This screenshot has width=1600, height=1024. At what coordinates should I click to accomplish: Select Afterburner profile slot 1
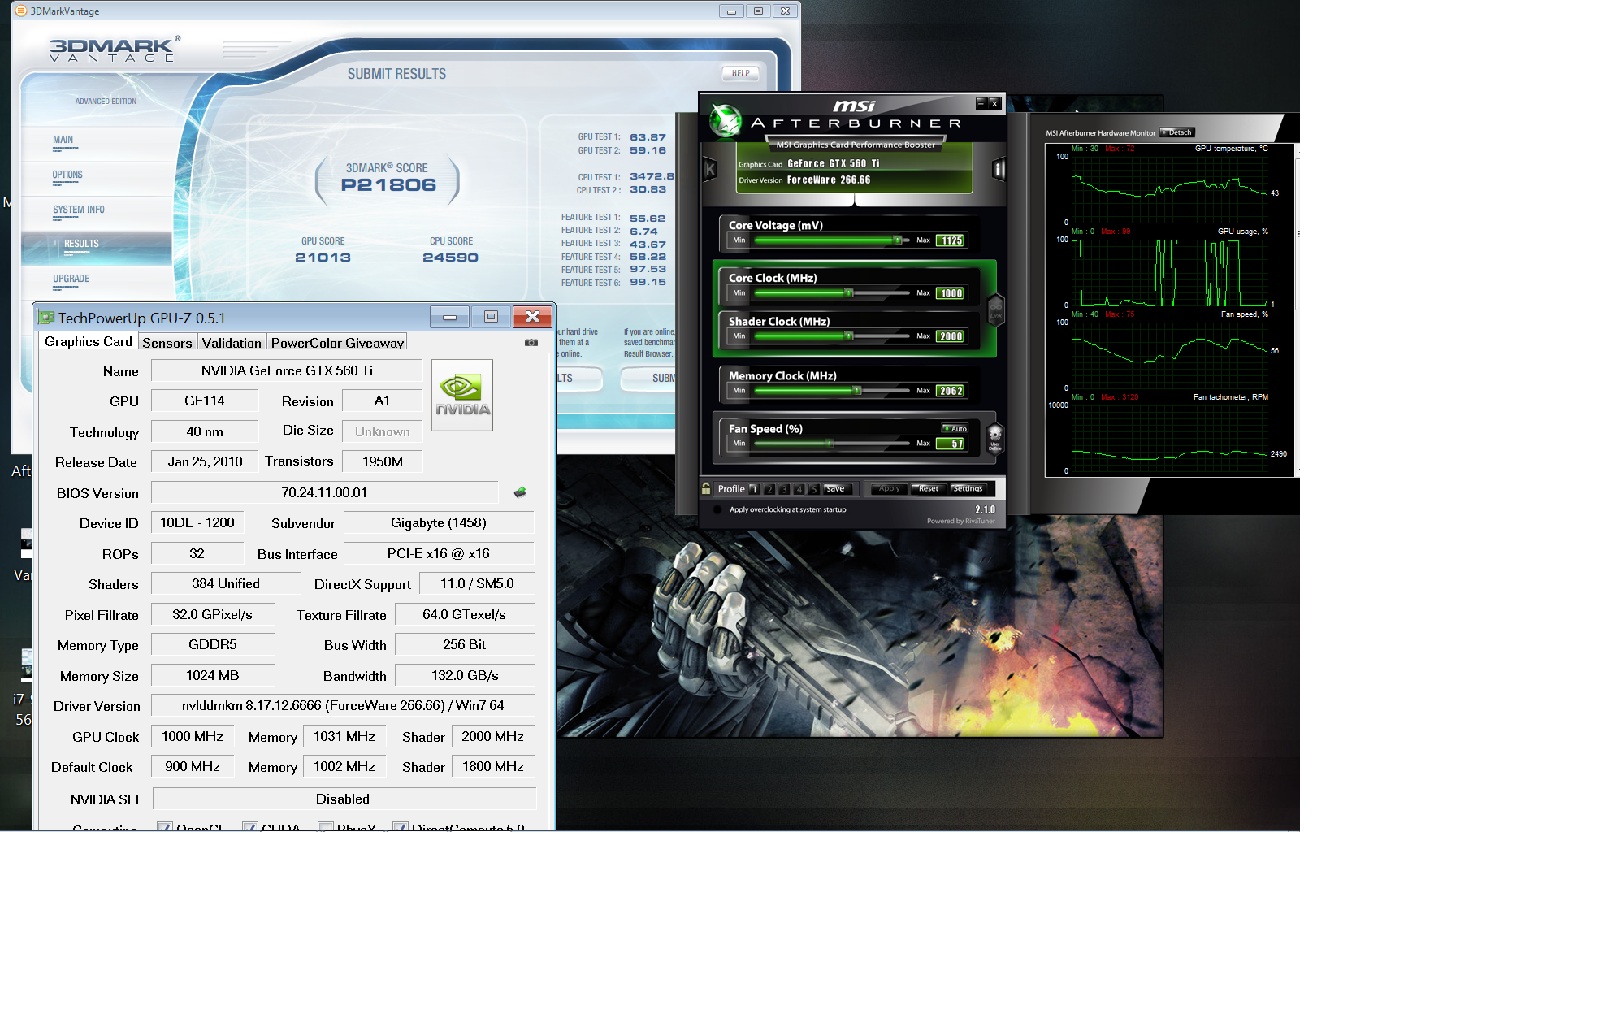click(754, 489)
